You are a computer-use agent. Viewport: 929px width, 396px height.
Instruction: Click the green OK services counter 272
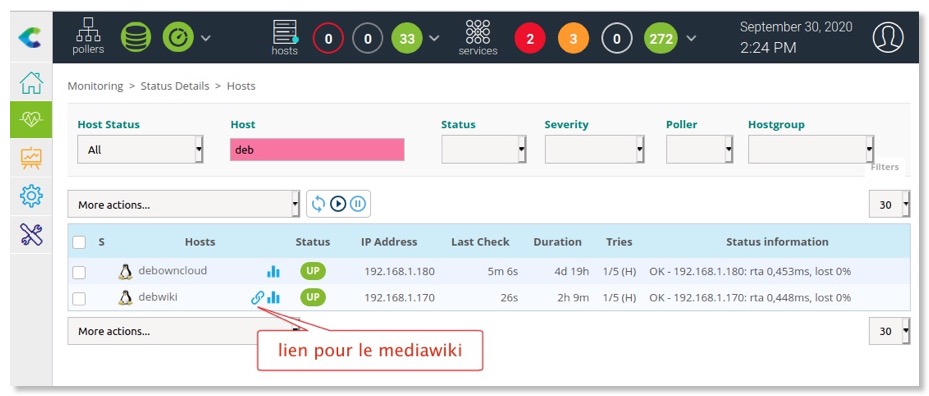pos(661,39)
